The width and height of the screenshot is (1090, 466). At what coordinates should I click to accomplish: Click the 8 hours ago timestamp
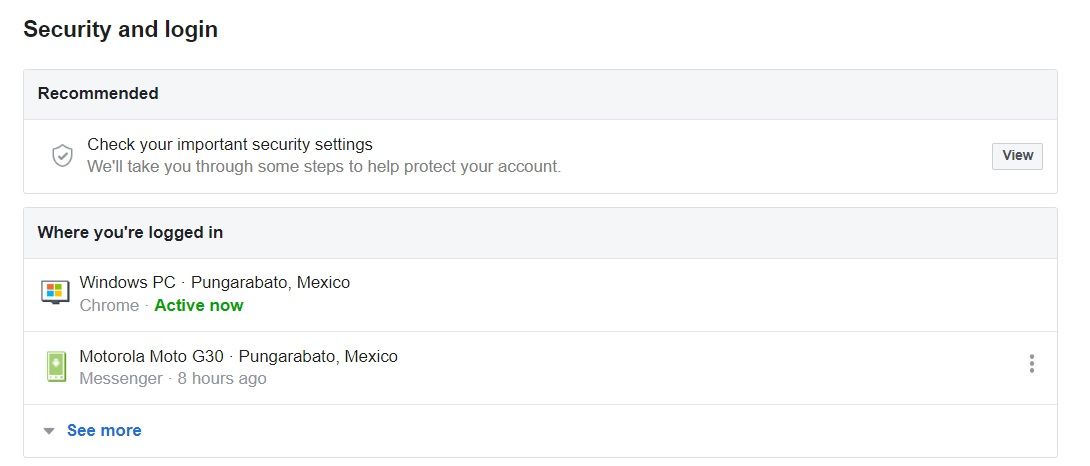click(222, 379)
